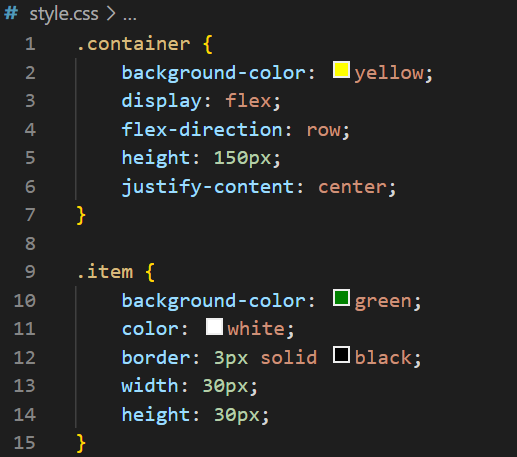Click 'height' property in .item rule
The height and width of the screenshot is (457, 517).
pos(156,415)
